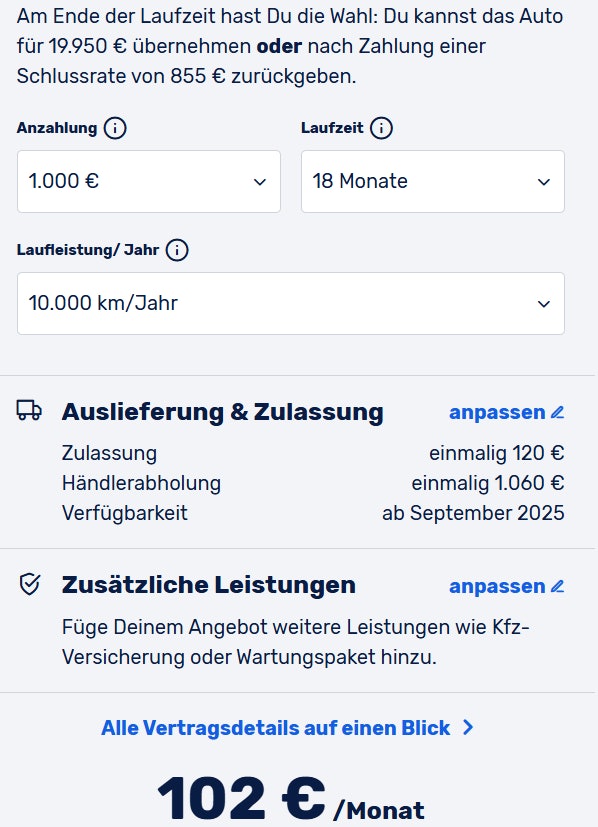
Task: Open the Laufzeit dropdown showing 18 Monate
Action: 432,181
